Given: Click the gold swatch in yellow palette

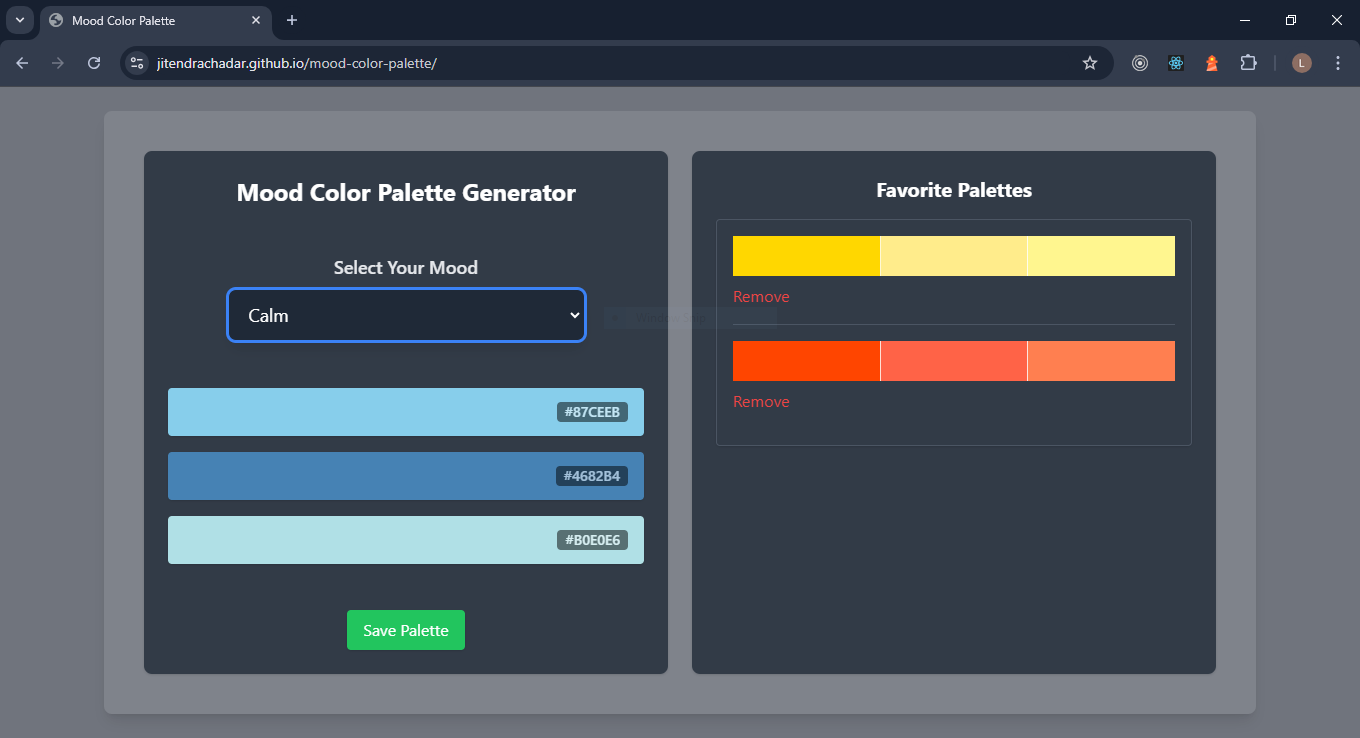Looking at the screenshot, I should point(806,256).
